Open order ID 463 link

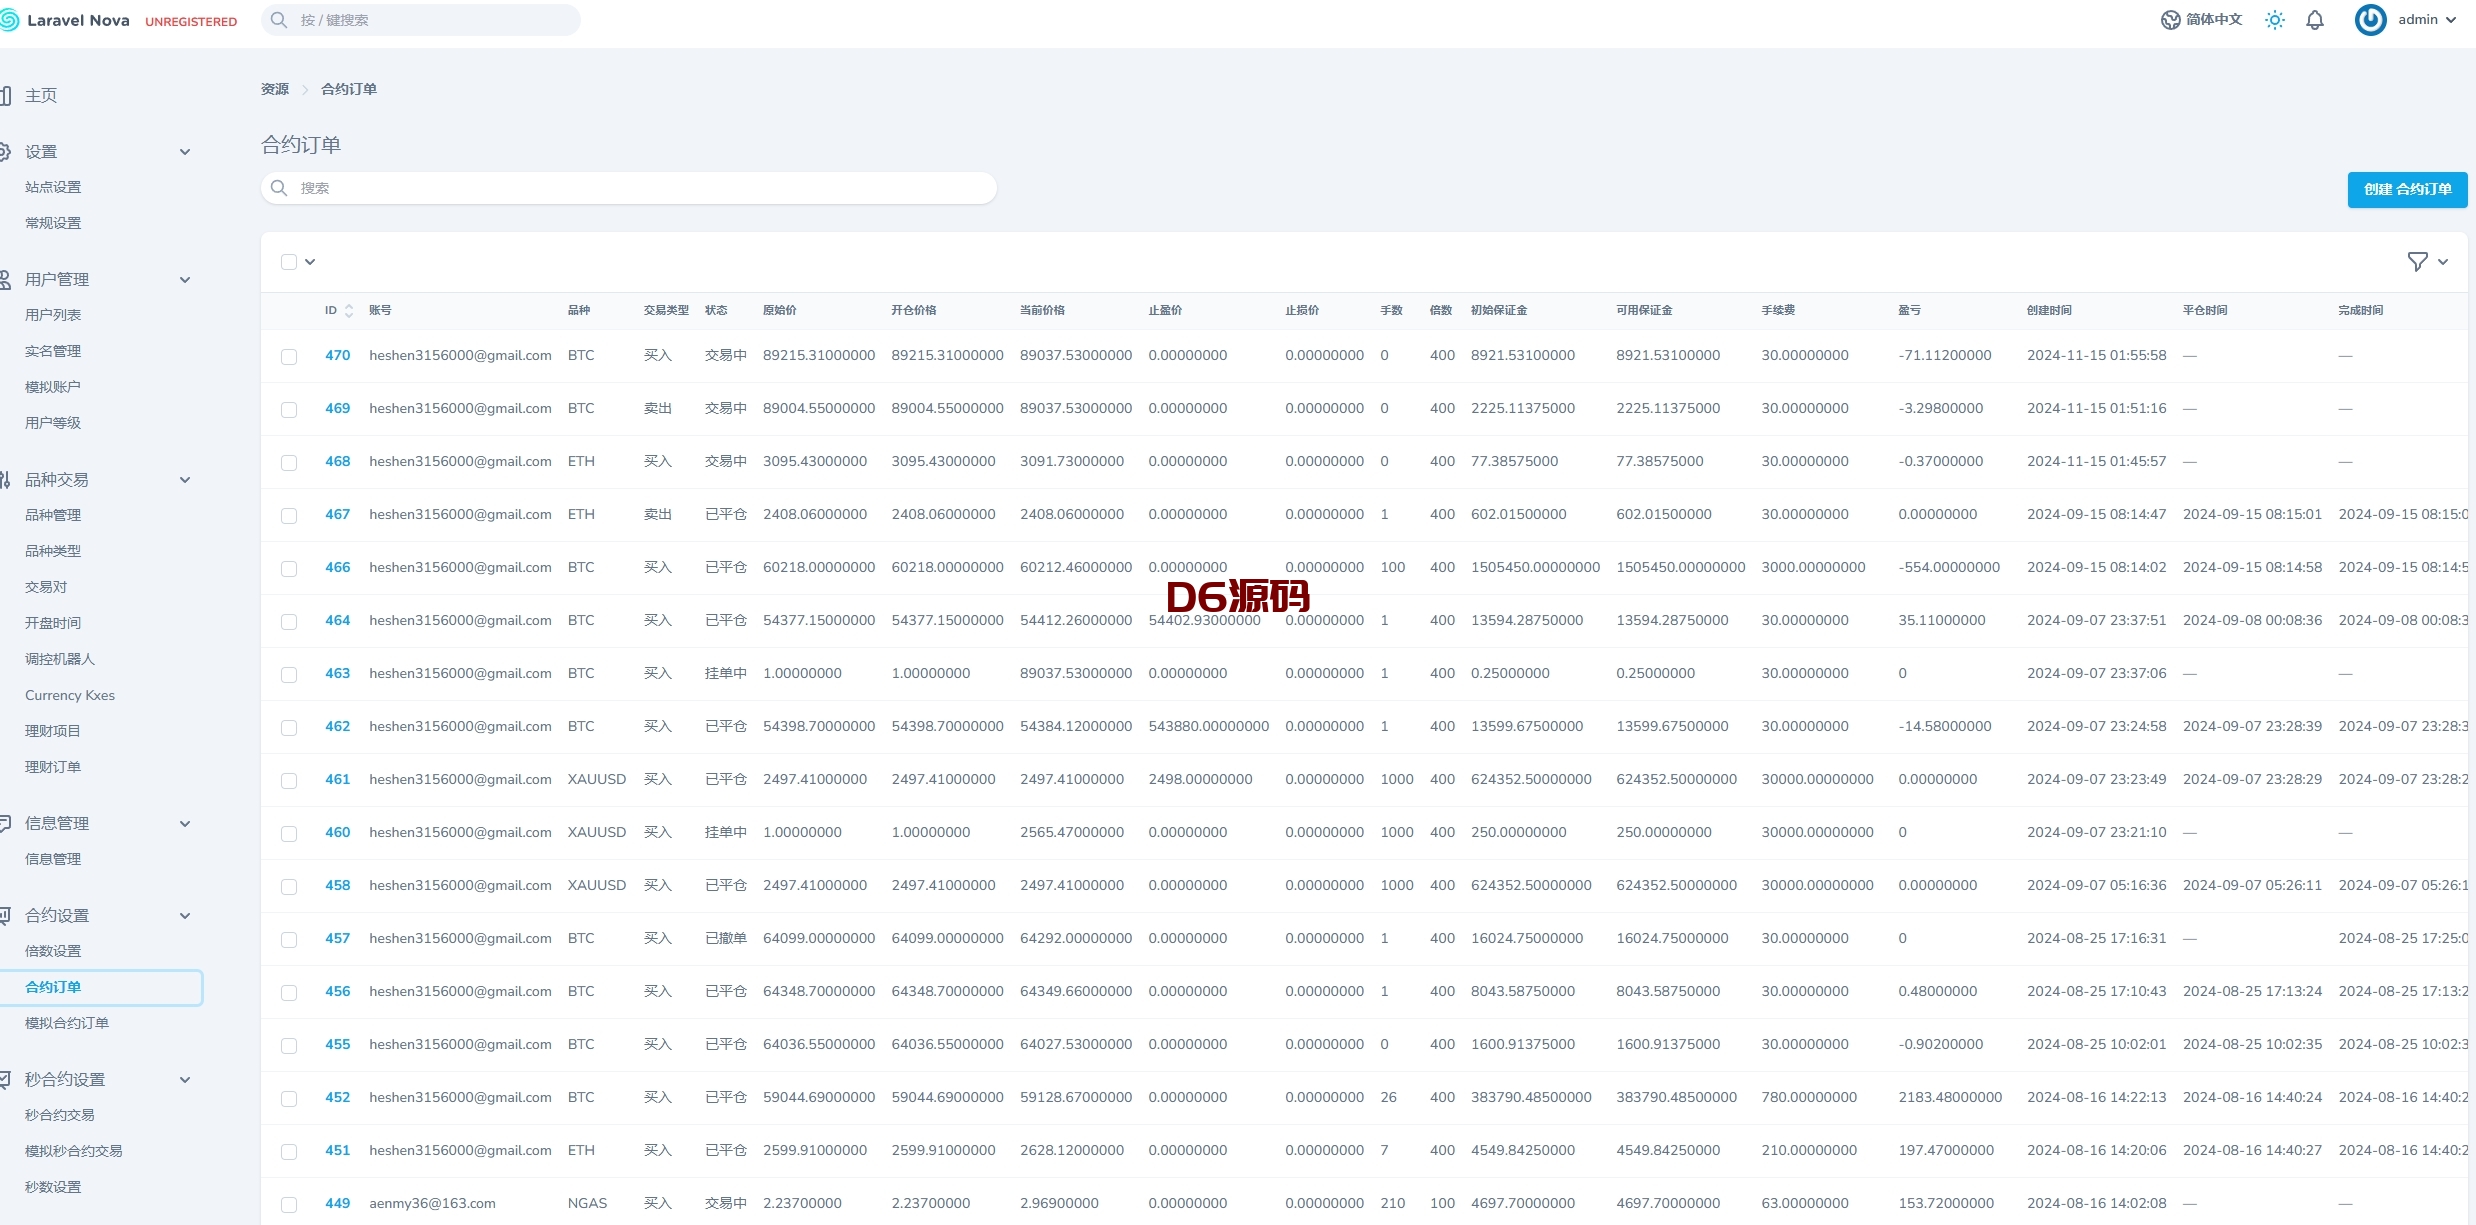338,674
